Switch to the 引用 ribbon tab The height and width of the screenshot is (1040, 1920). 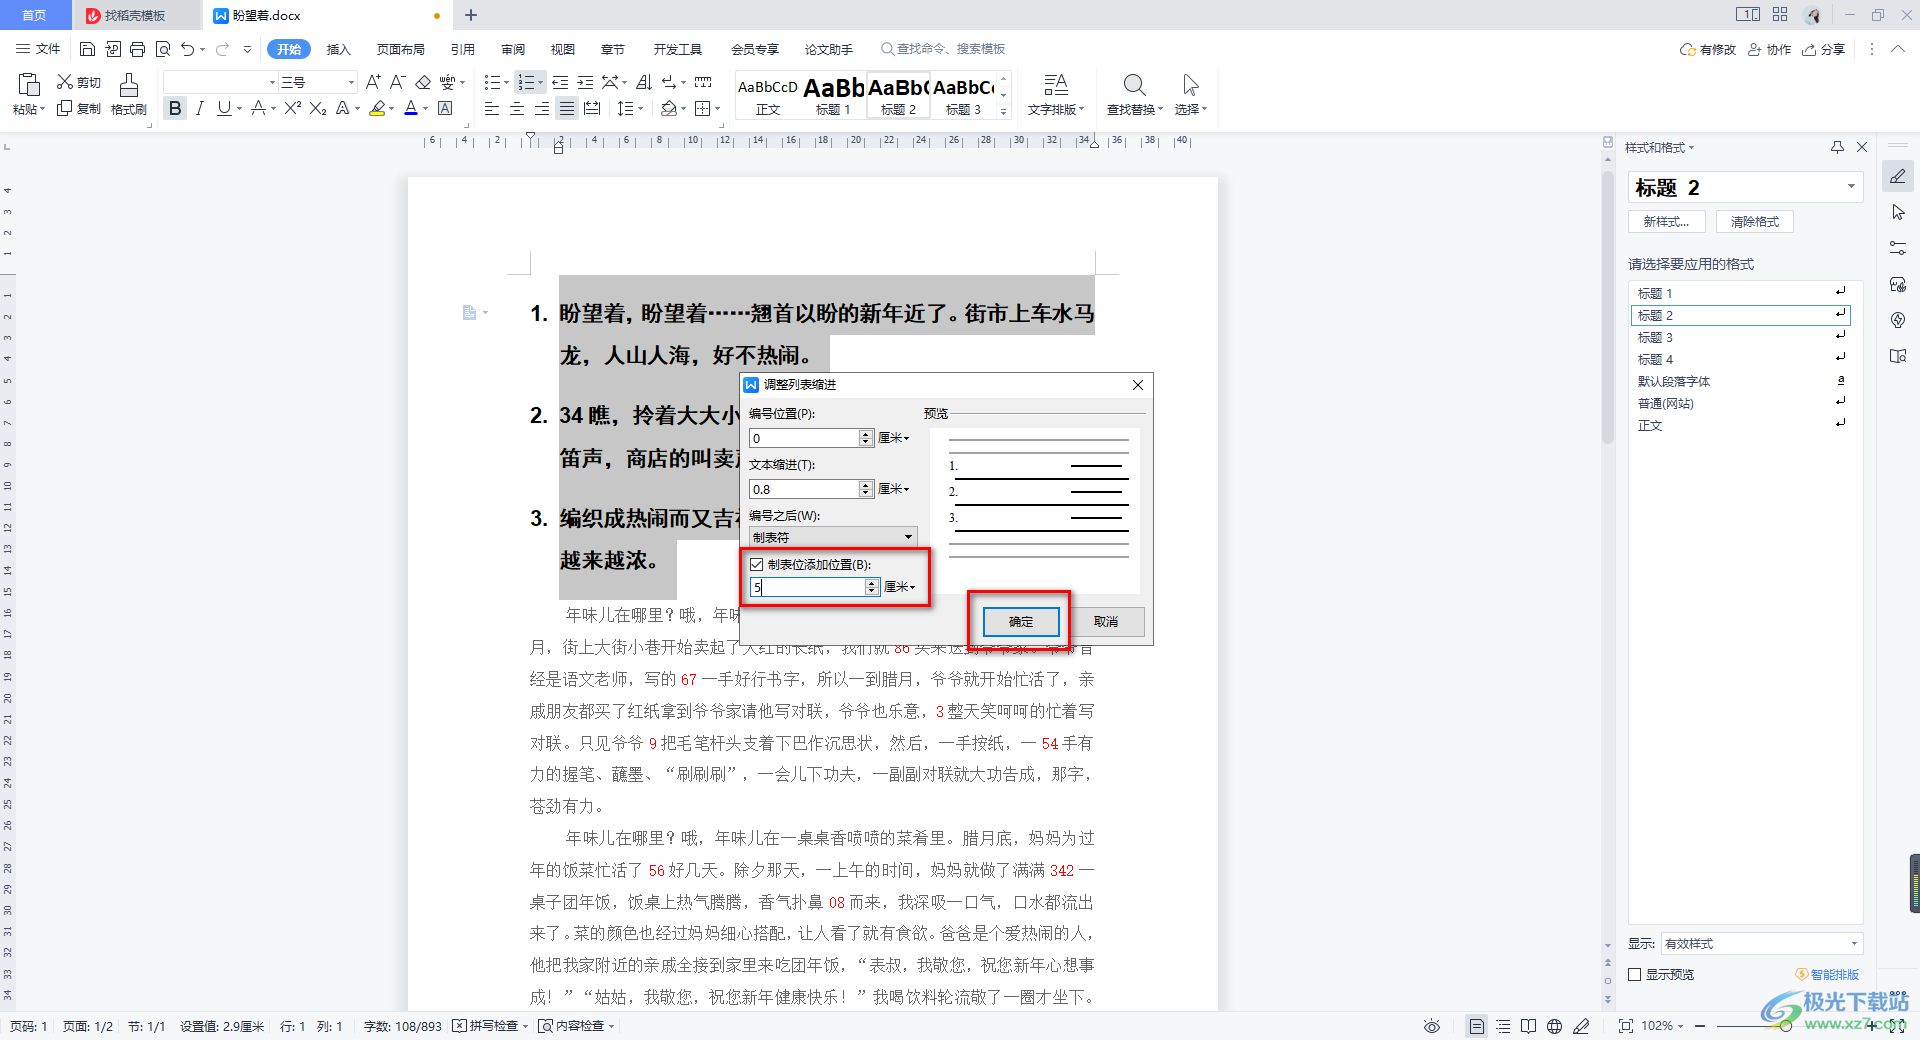[462, 49]
